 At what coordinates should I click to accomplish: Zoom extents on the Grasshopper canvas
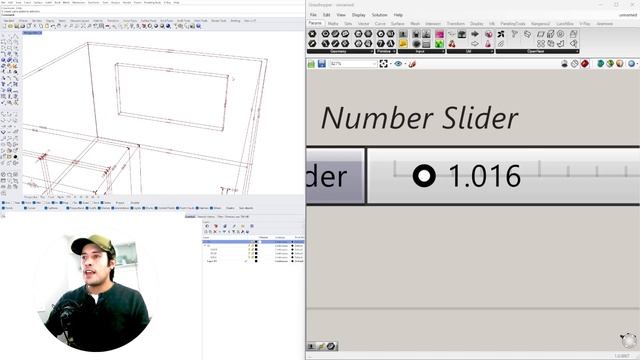point(384,64)
